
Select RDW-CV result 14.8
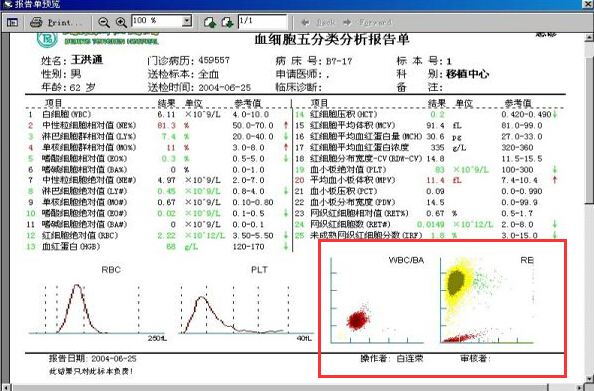(x=435, y=158)
